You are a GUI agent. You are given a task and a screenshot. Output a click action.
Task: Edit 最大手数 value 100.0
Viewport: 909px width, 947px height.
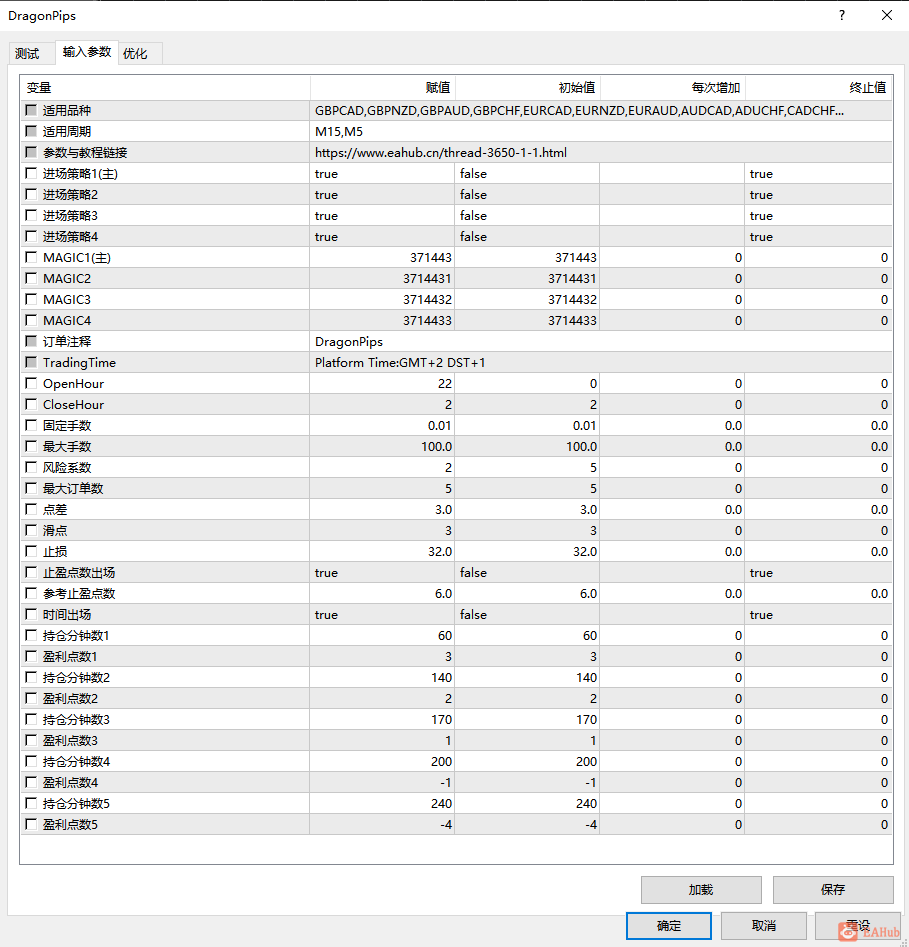tap(382, 446)
